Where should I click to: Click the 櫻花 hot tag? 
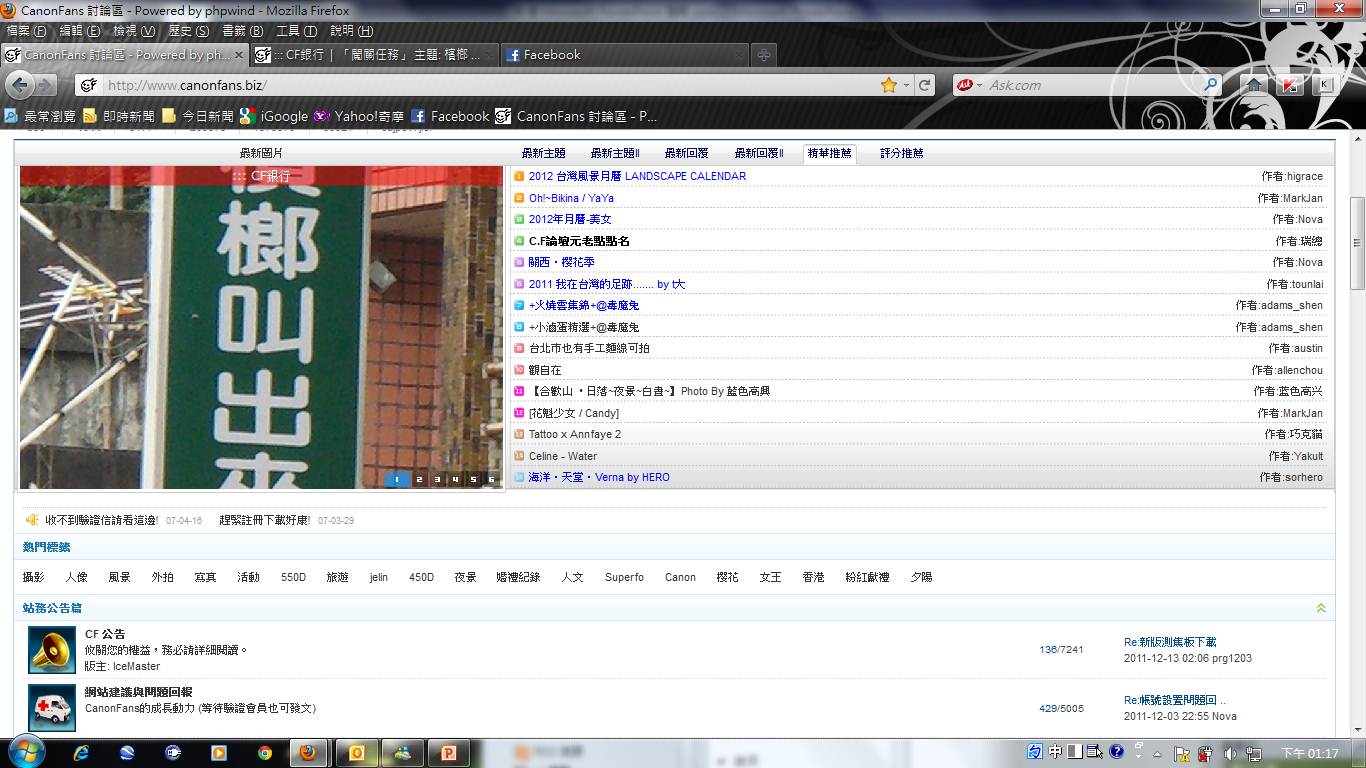click(x=727, y=577)
